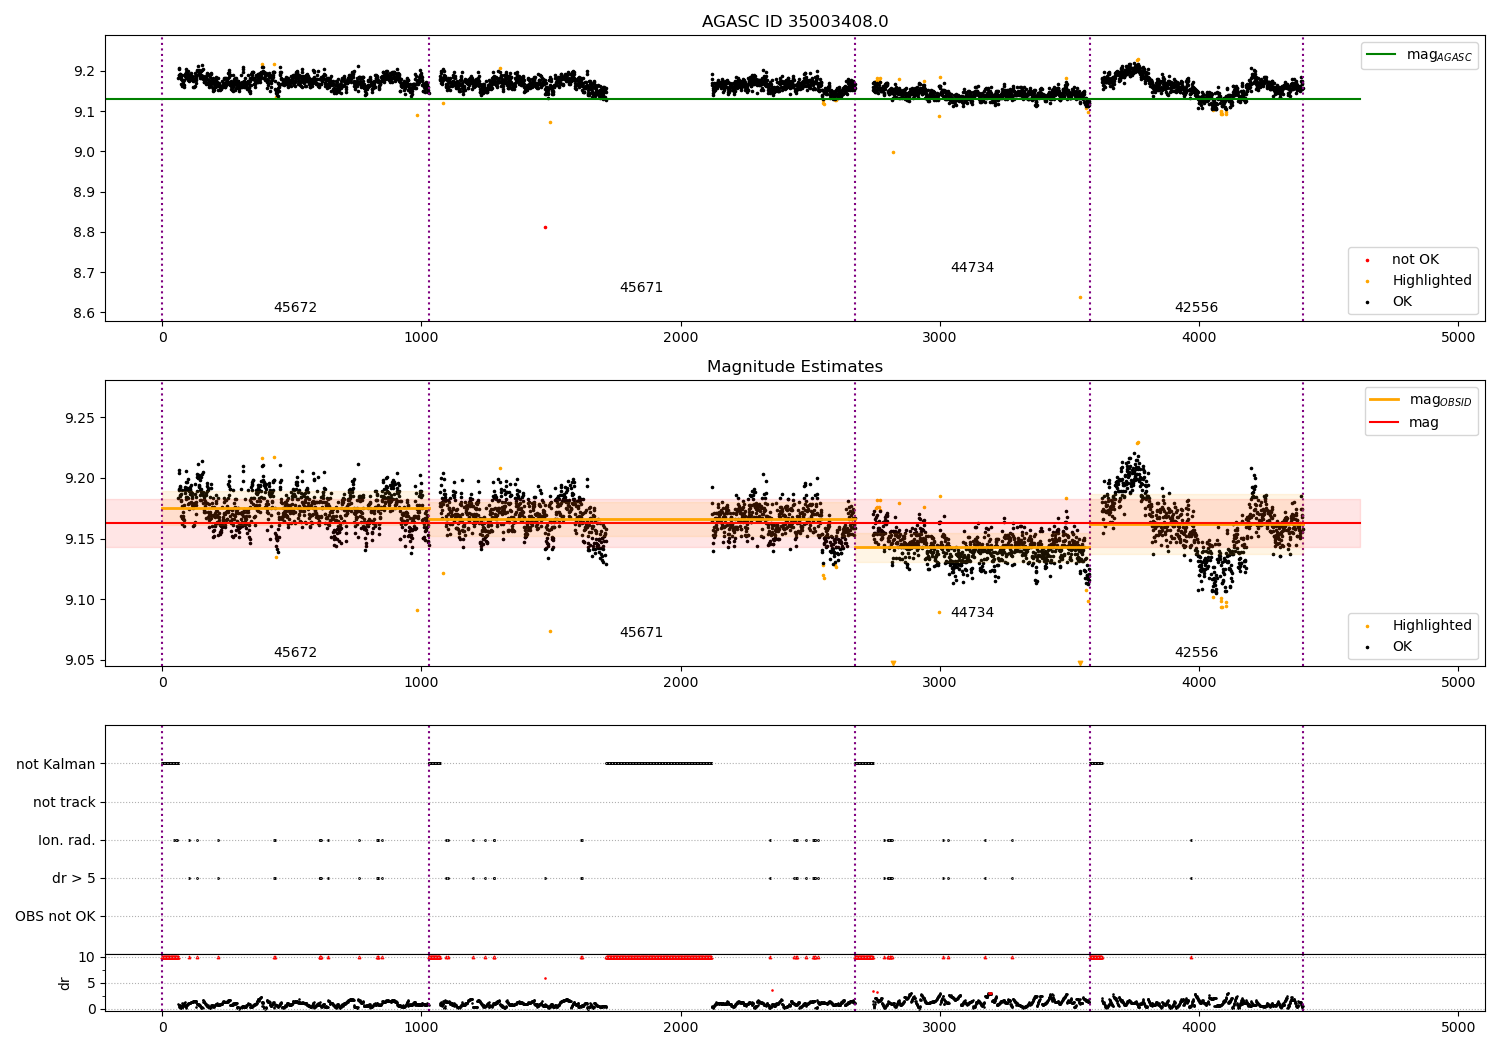Click the 3000 x-tick of the middle panel
Viewport: 1500px width, 1050px height.
(940, 683)
